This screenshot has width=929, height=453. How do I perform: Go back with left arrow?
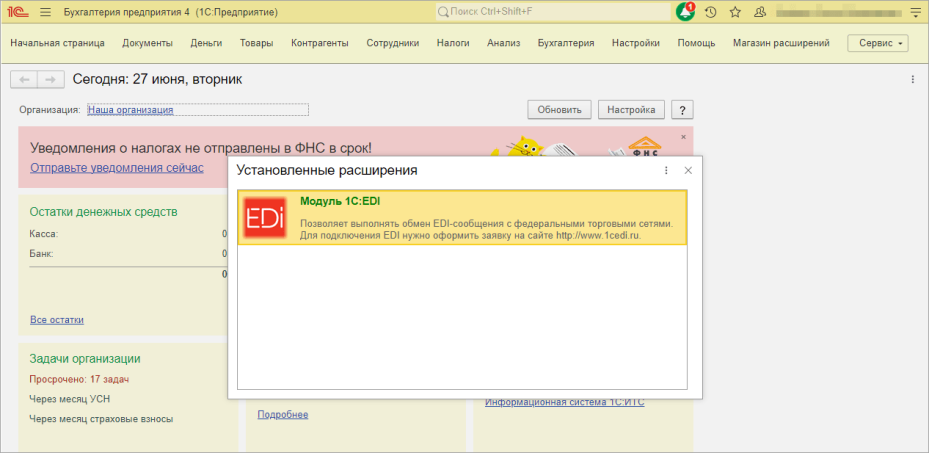24,79
